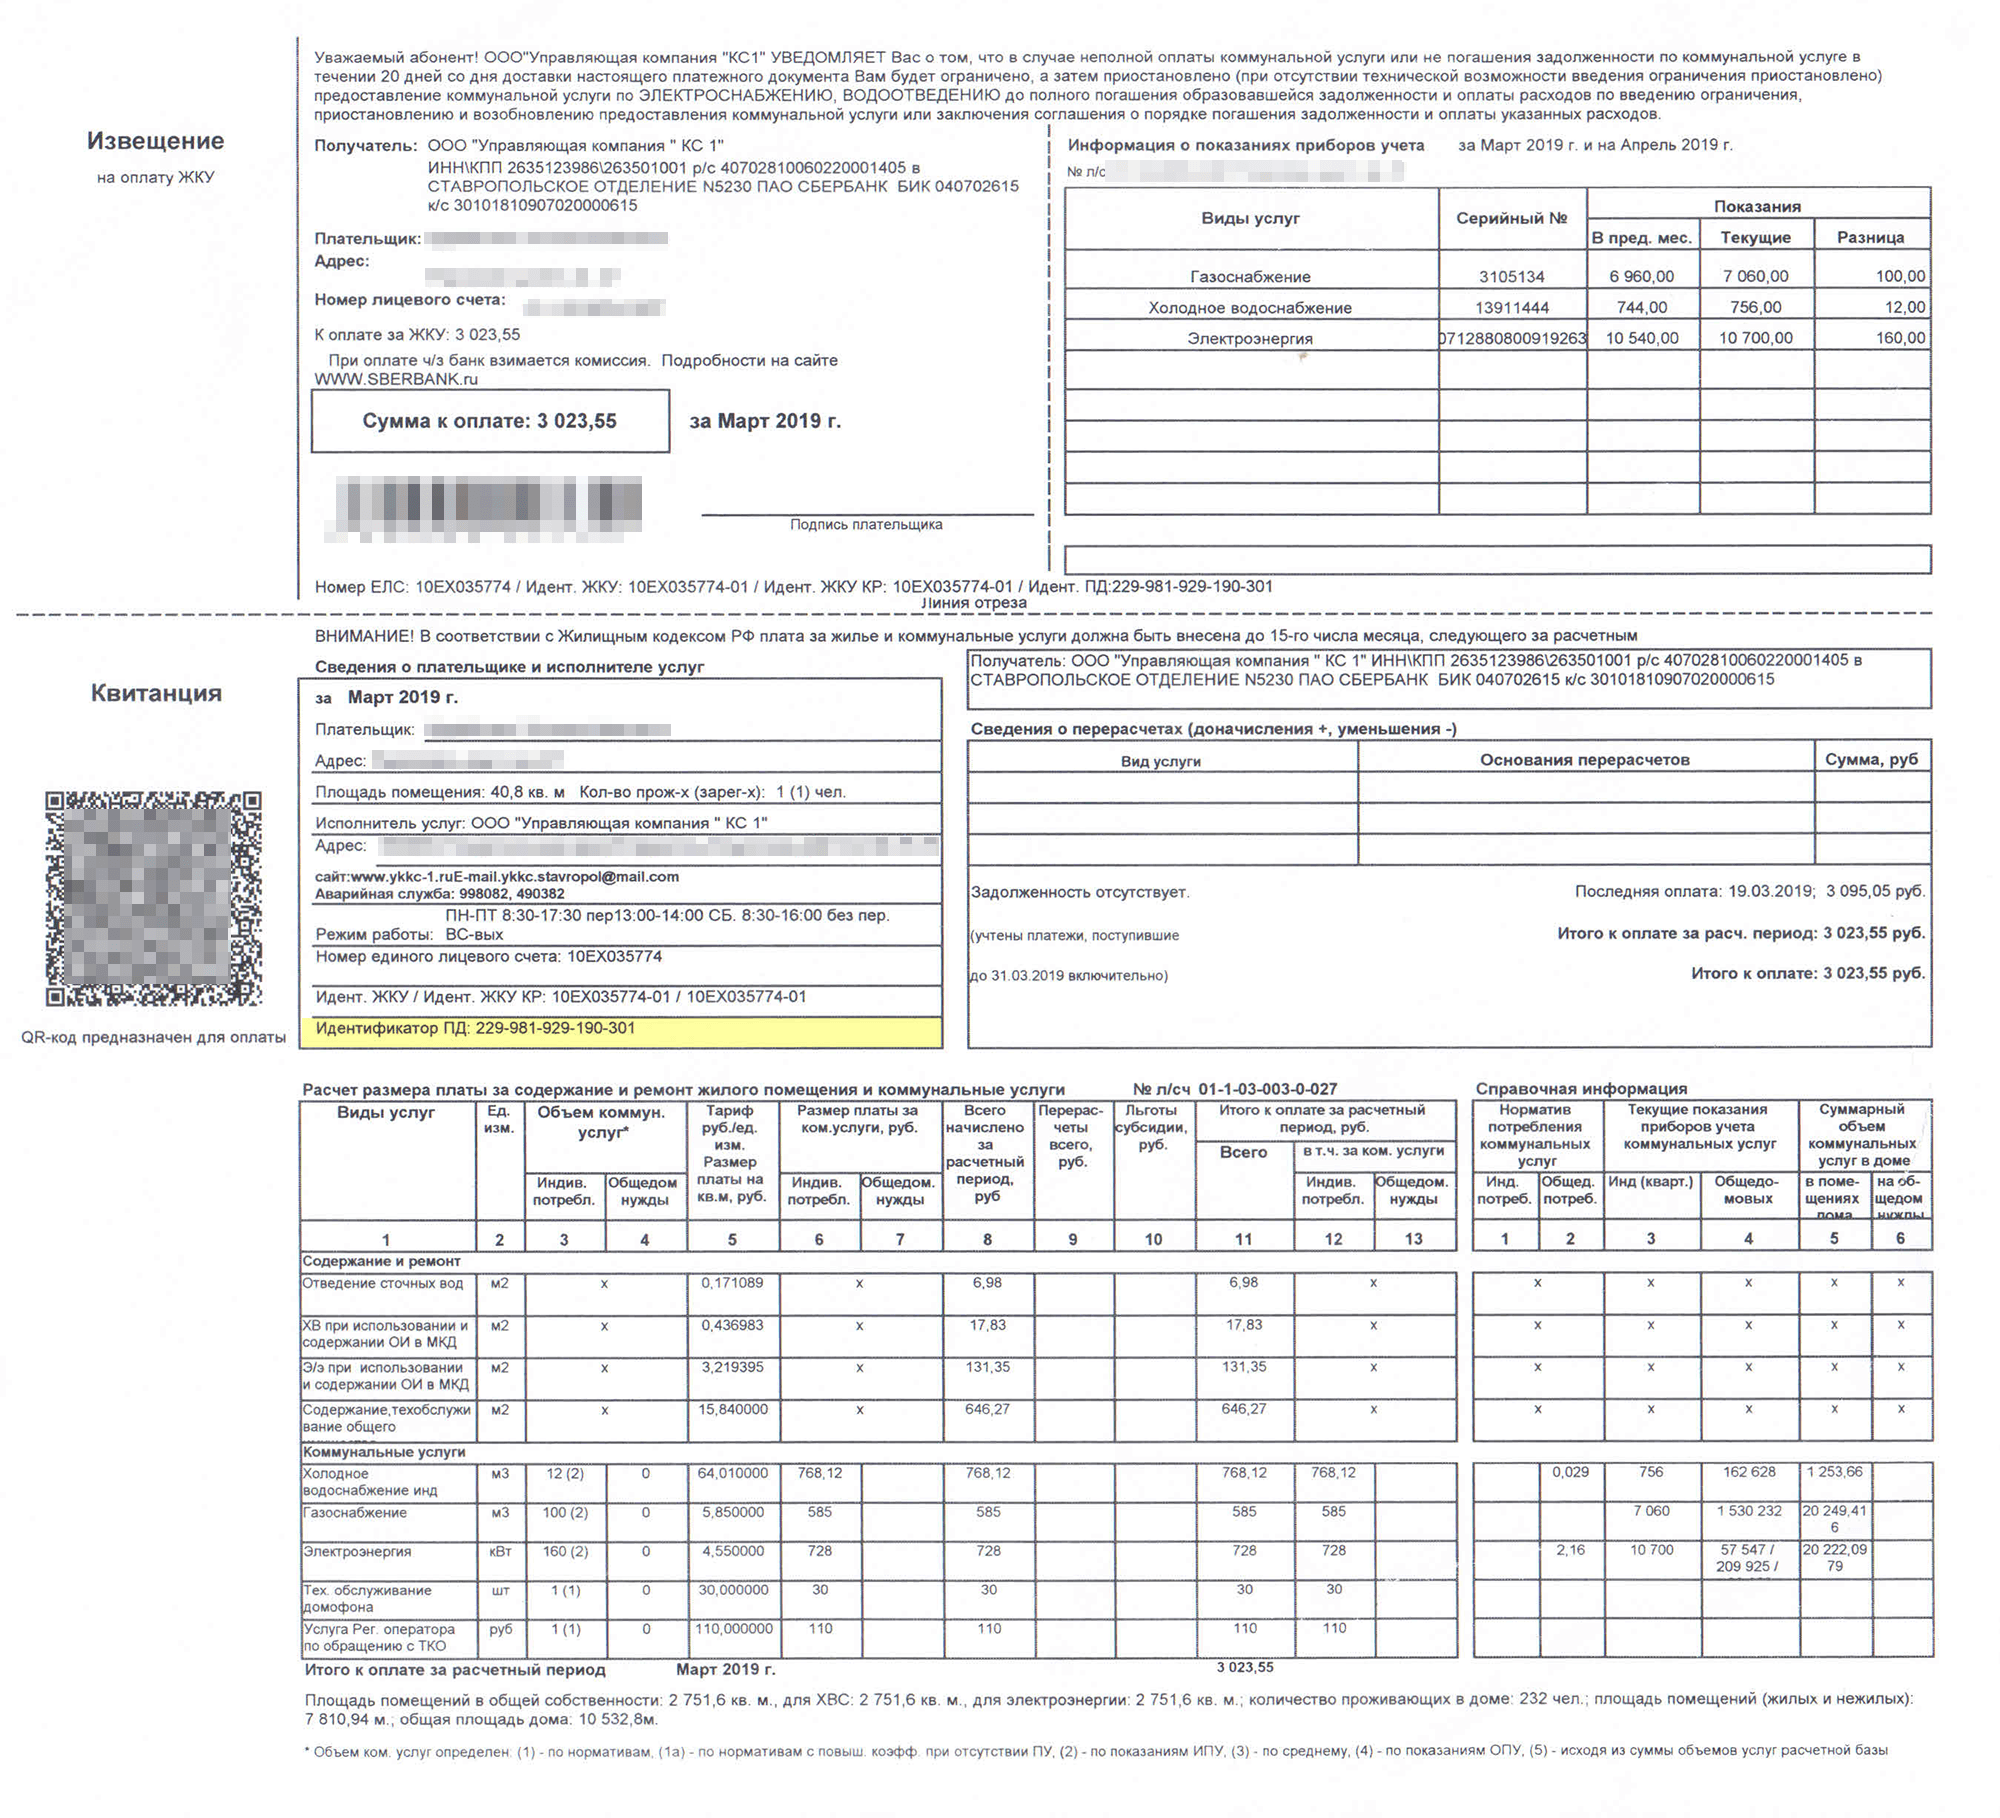Click the account number '№ л/сч 01-1-03-003-0-027'
The width and height of the screenshot is (2000, 1818).
[1235, 1089]
